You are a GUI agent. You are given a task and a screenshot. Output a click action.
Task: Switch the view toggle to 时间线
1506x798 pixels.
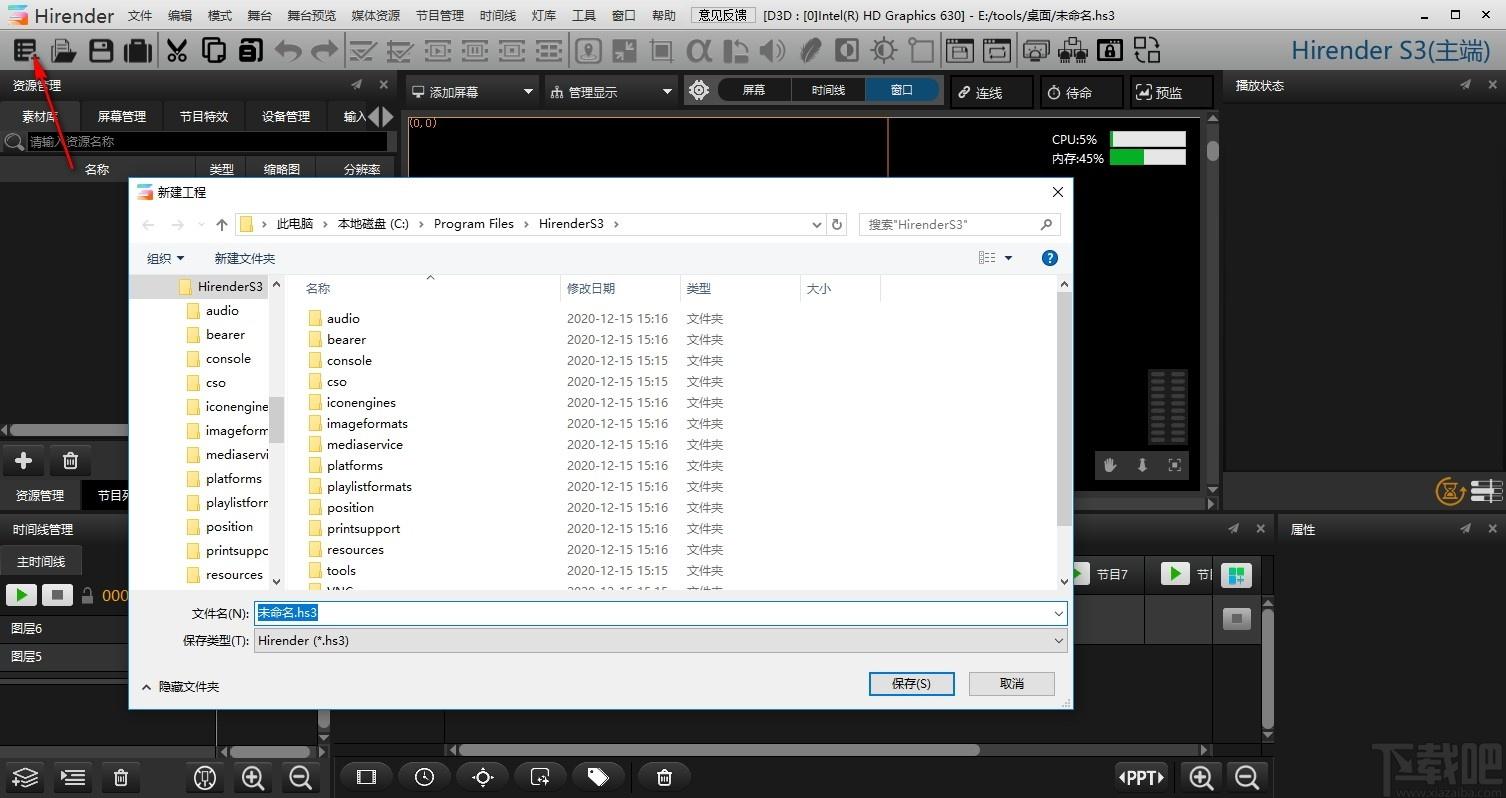coord(828,90)
